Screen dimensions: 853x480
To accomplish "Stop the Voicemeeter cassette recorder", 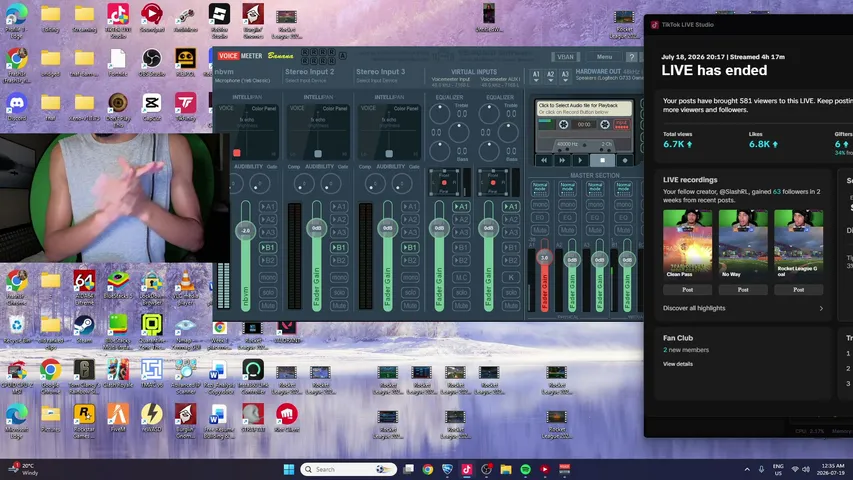I will [x=602, y=161].
